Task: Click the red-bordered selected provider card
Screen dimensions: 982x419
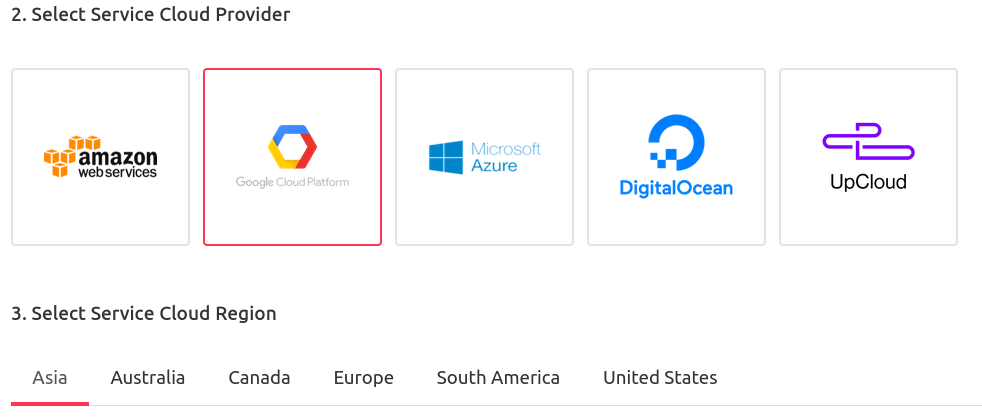Action: [292, 157]
